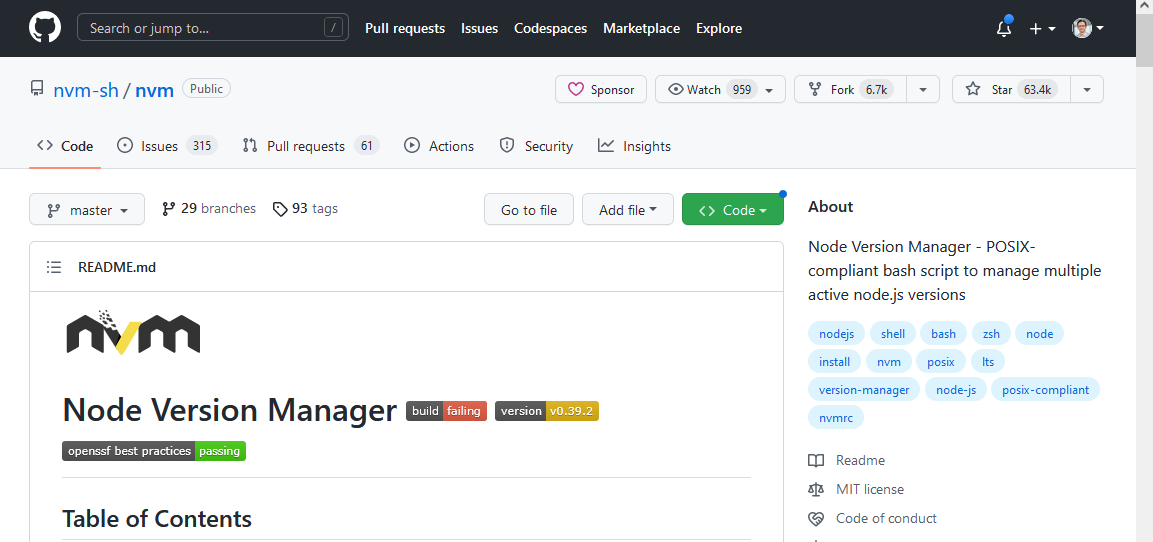Open the master branch selector
This screenshot has height=542, width=1153.
(x=87, y=210)
